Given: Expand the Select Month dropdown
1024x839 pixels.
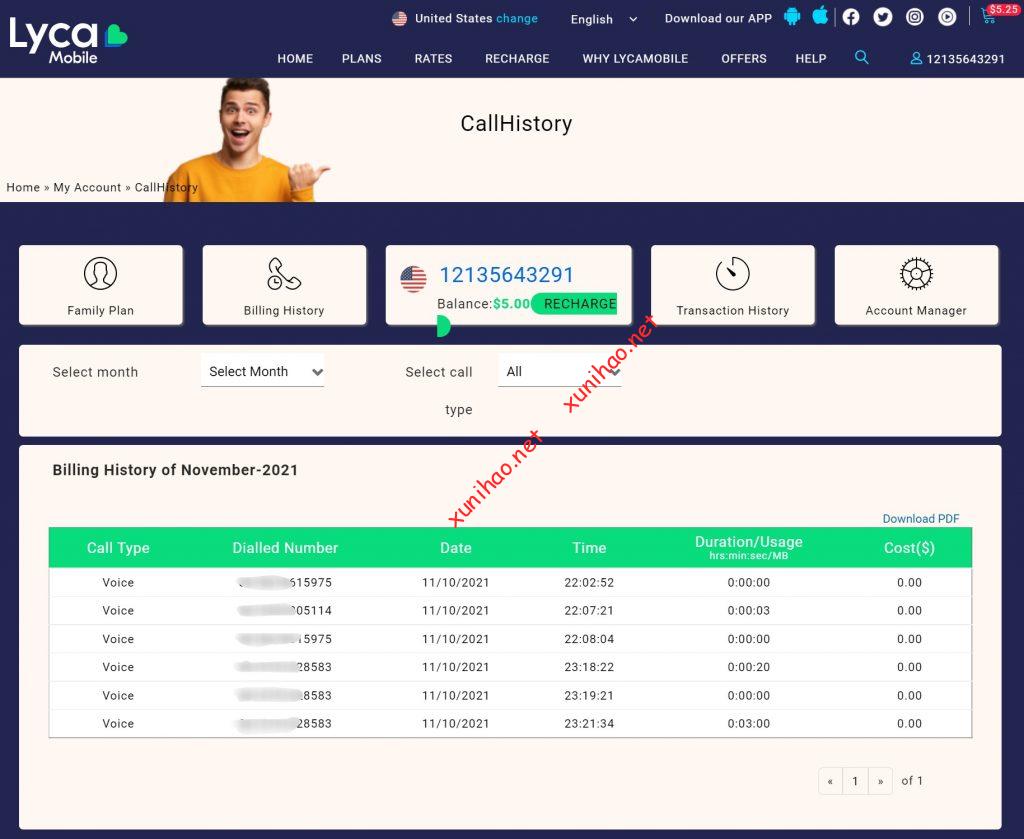Looking at the screenshot, I should [x=263, y=372].
